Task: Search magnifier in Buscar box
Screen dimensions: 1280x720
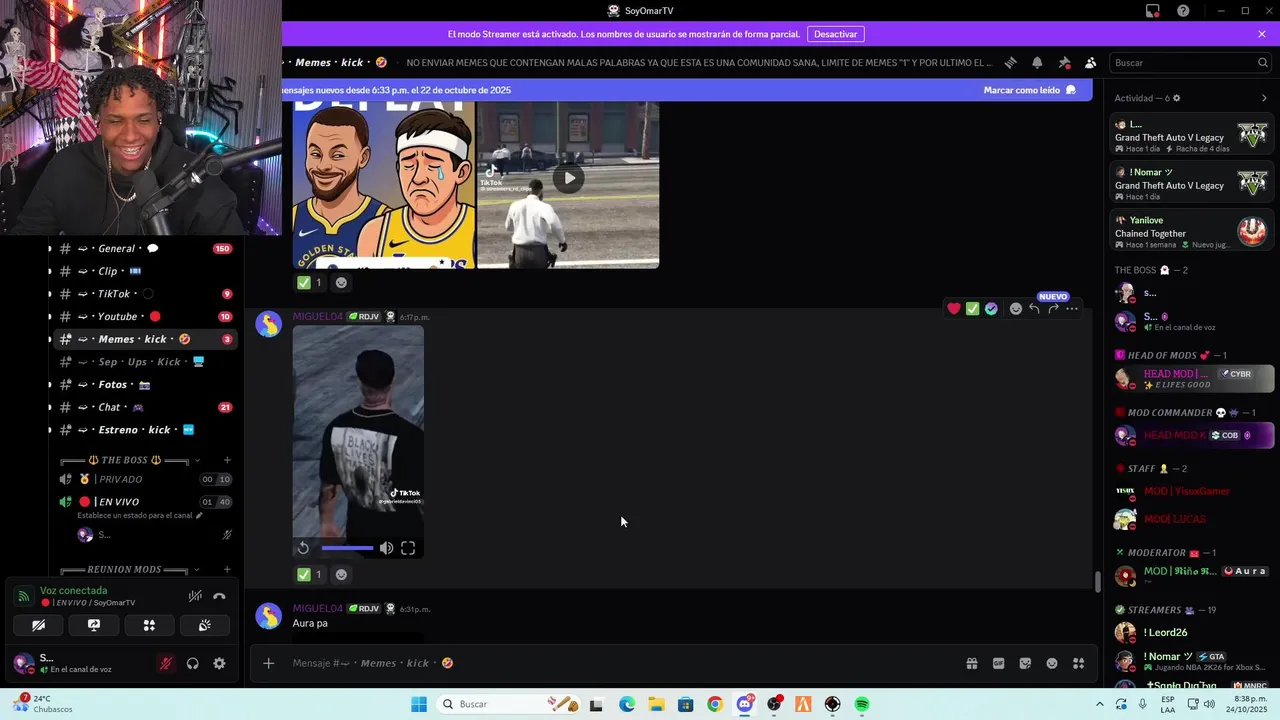Action: (x=1263, y=62)
